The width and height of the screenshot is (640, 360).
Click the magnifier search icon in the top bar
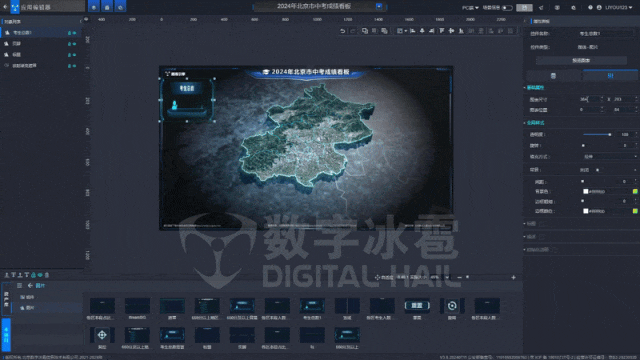(x=573, y=8)
